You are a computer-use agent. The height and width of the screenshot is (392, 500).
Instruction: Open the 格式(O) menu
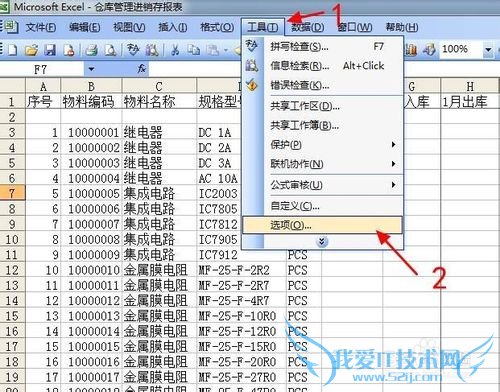point(217,27)
